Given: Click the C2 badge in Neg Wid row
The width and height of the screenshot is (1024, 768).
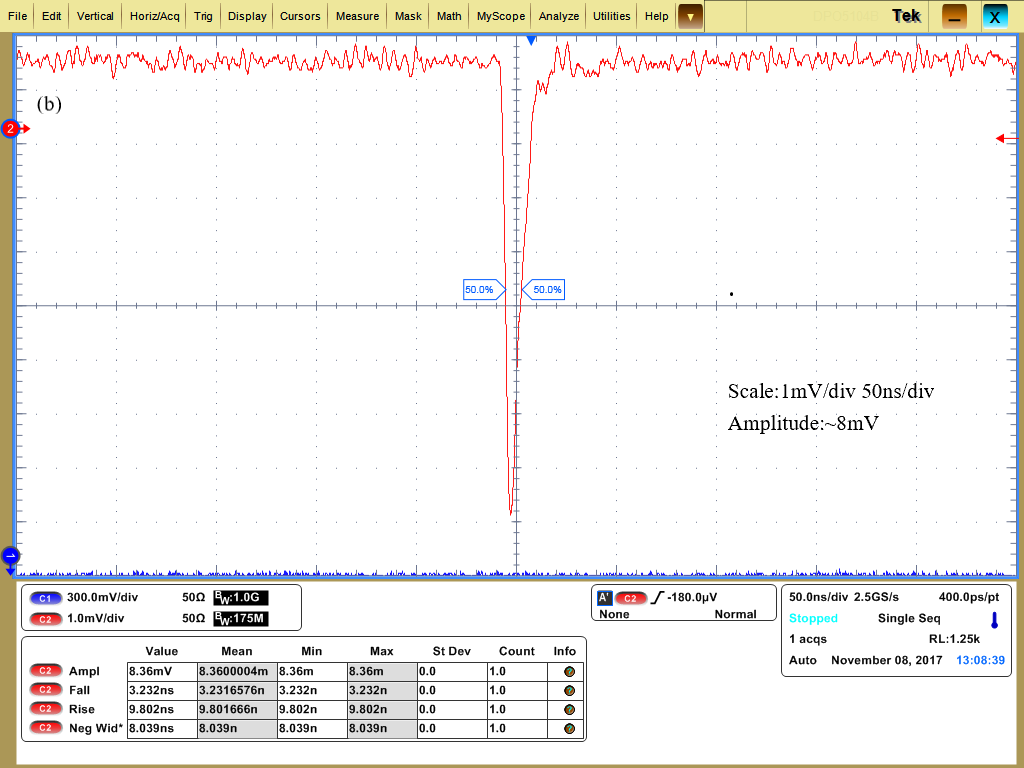Looking at the screenshot, I should (45, 728).
